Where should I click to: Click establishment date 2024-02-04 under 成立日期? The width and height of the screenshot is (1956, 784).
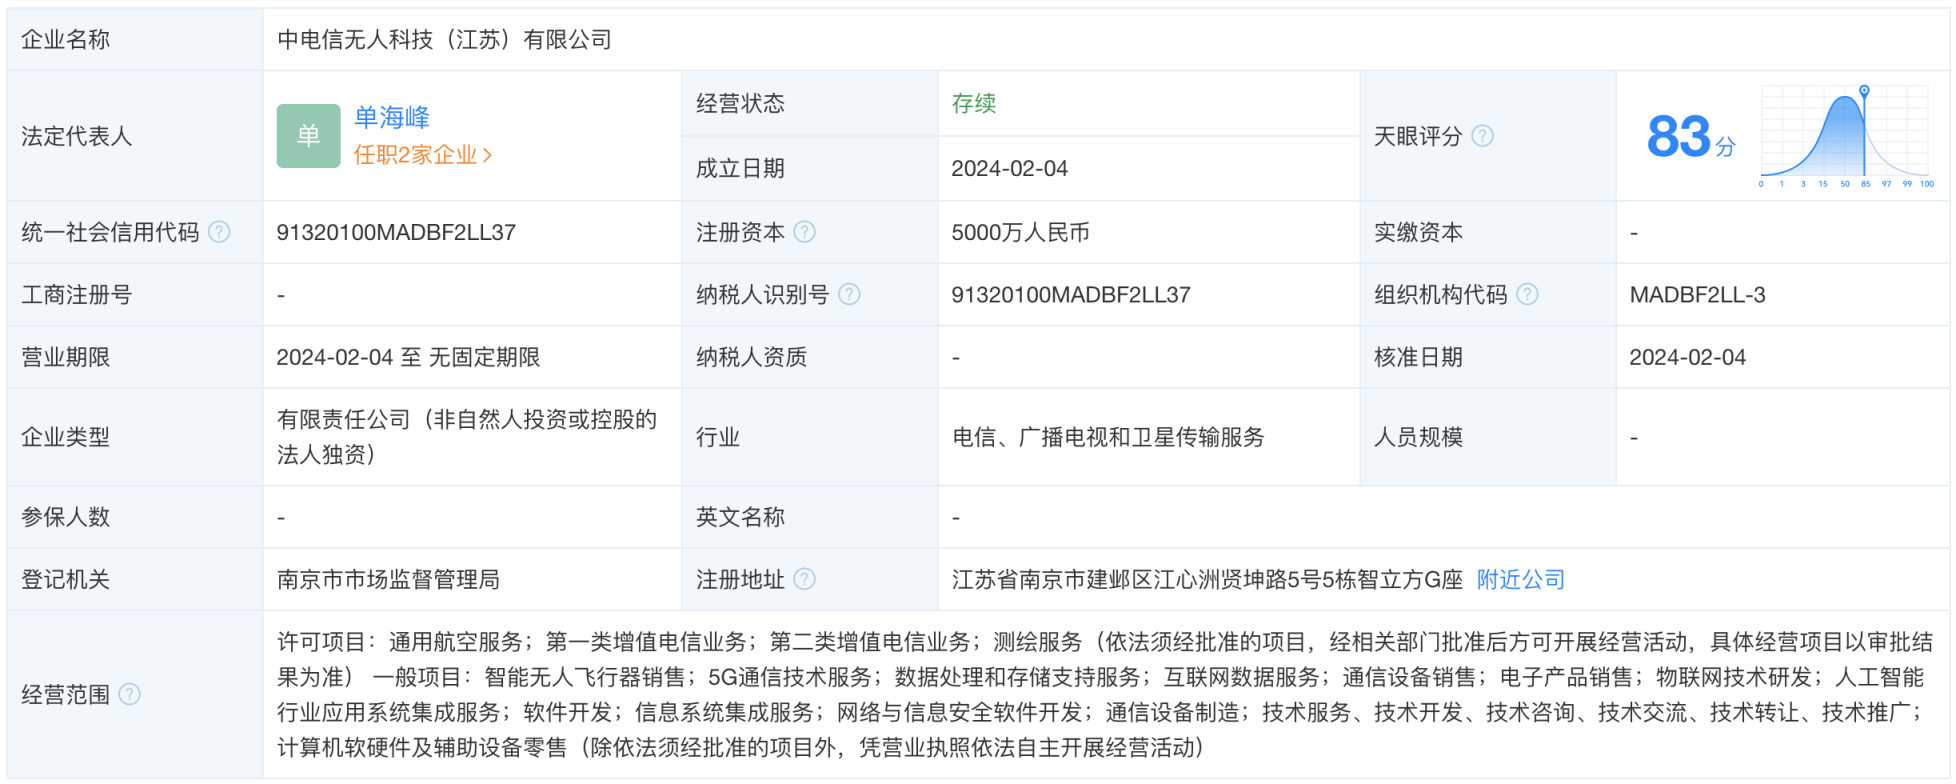(1010, 168)
